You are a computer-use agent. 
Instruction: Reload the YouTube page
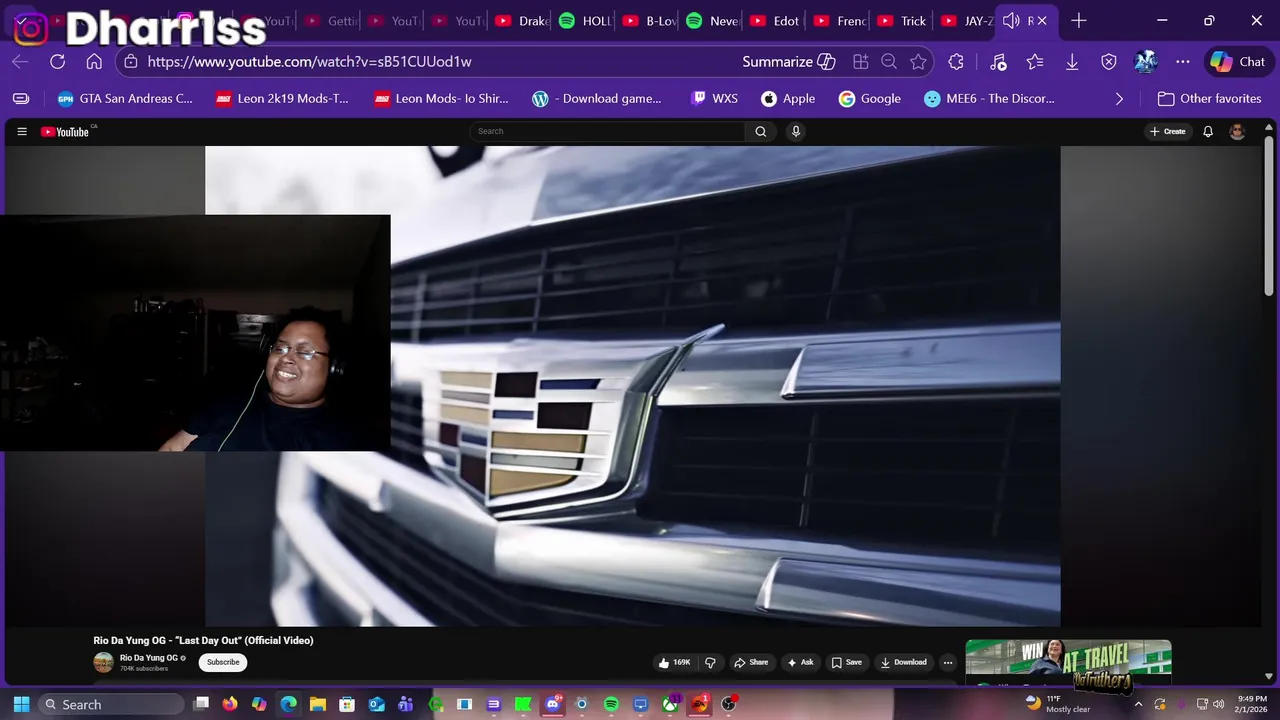(57, 62)
